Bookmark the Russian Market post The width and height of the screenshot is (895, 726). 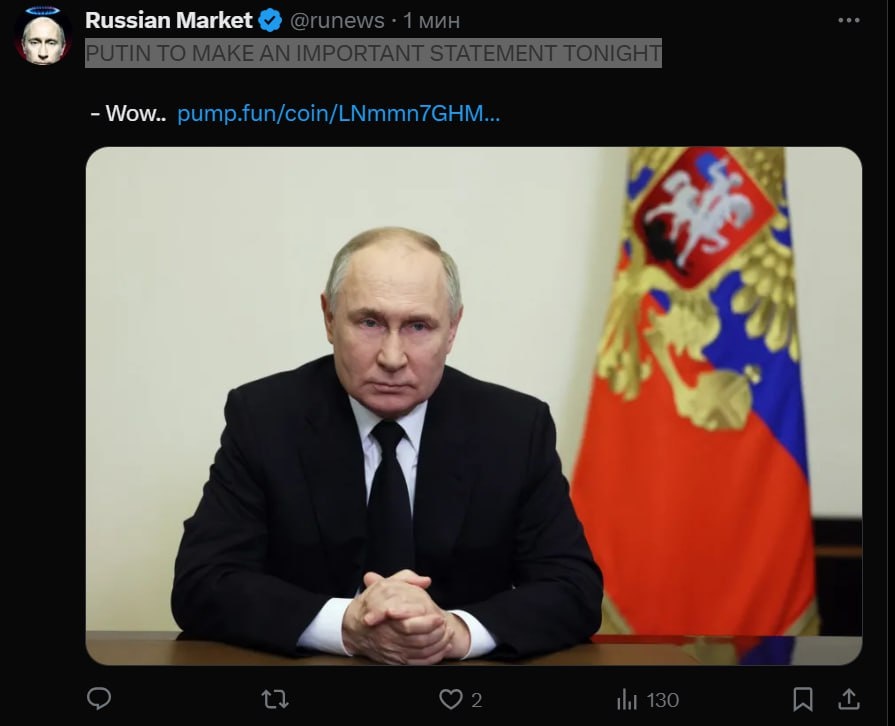[803, 699]
